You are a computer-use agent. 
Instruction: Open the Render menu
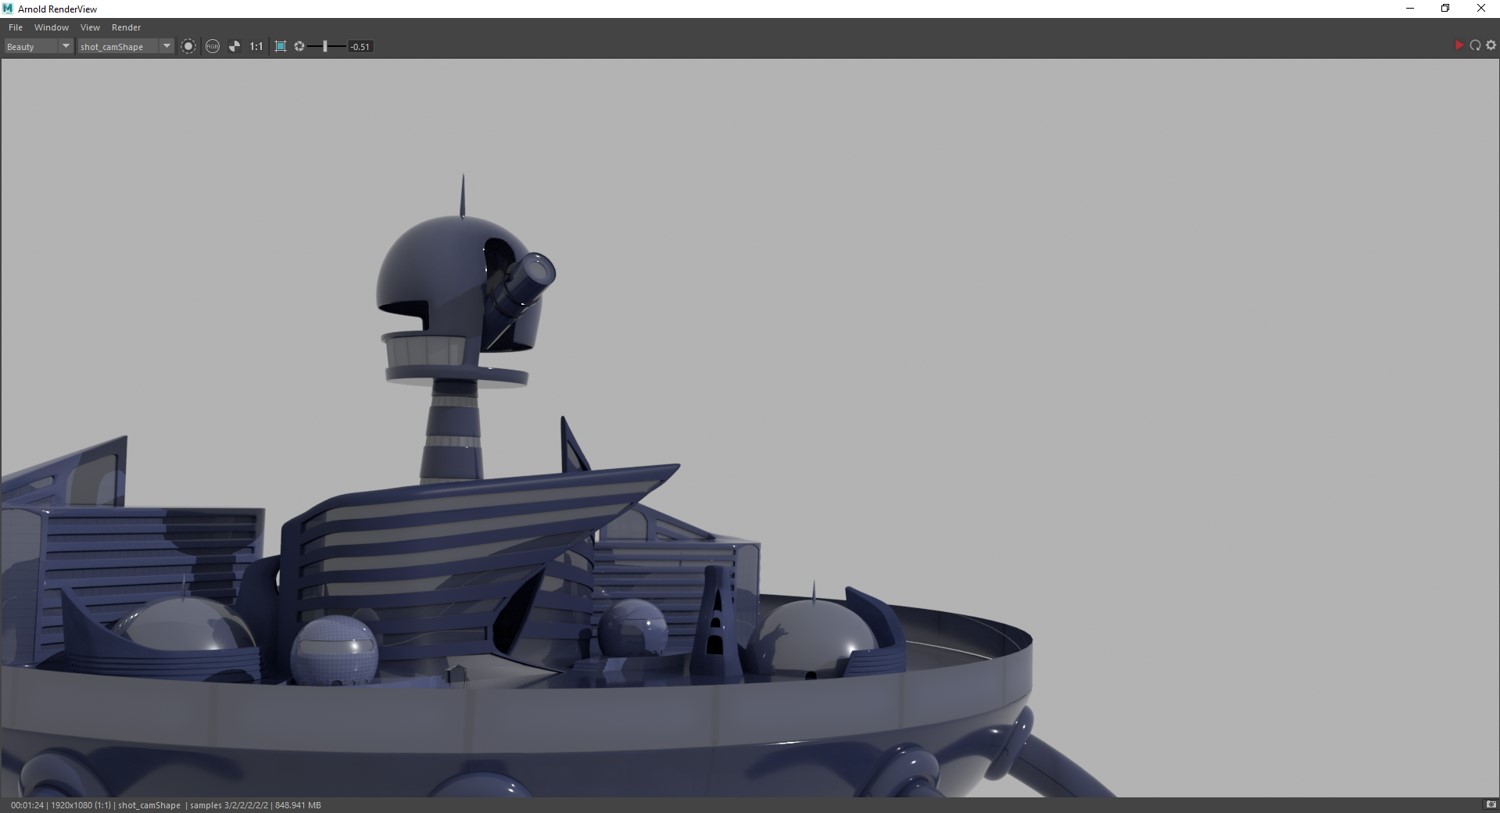[126, 27]
